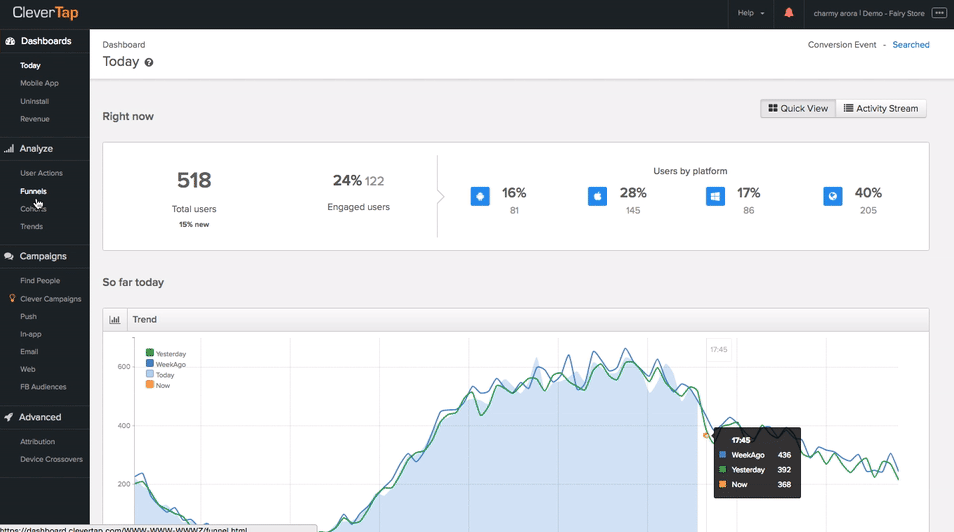Click the Clever Campaigns lightbulb icon
This screenshot has width=954, height=532.
(12, 298)
